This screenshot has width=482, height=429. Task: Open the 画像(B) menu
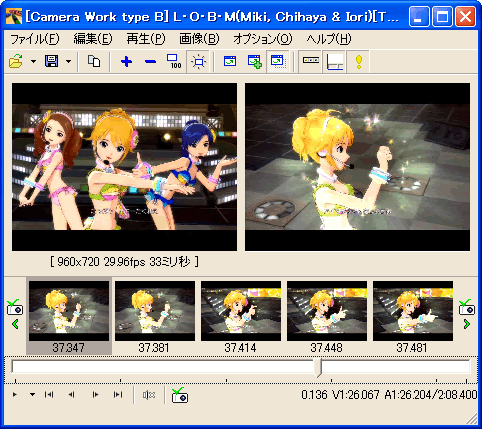click(x=199, y=39)
